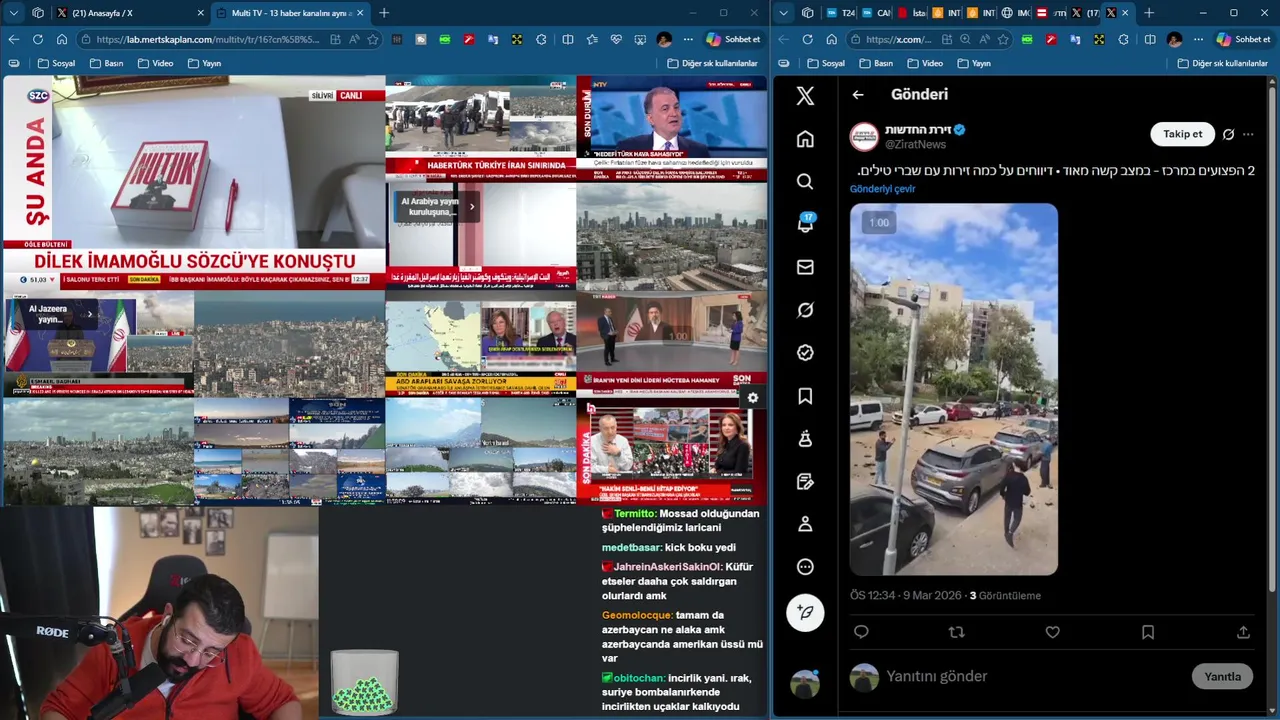Screen dimensions: 1280x720
Task: Play the one-minute street video
Action: pos(954,389)
